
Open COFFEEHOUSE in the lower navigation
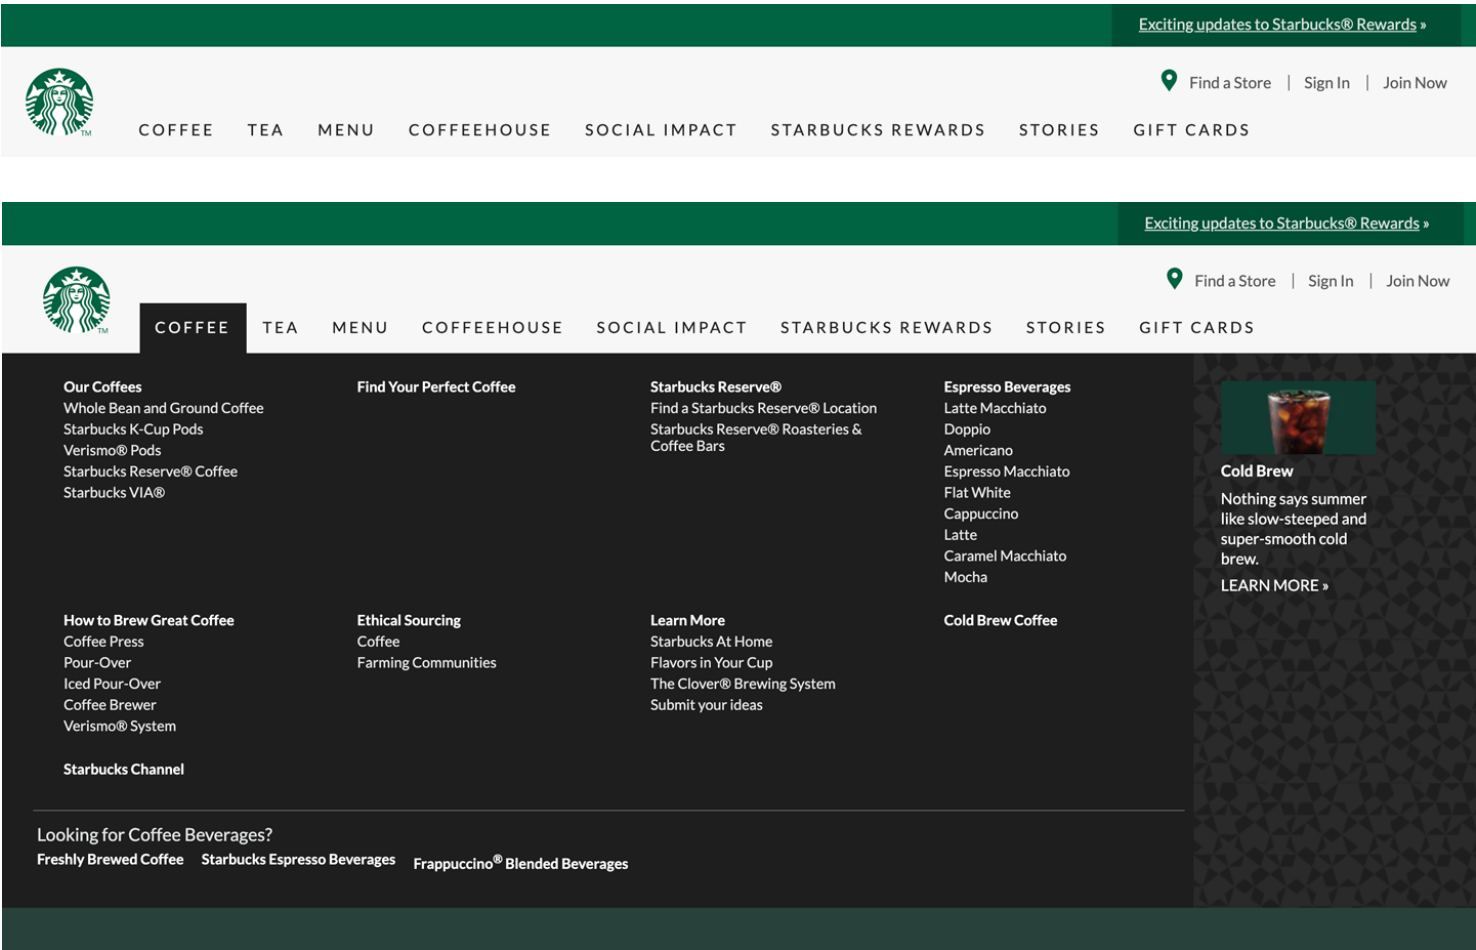coord(493,328)
